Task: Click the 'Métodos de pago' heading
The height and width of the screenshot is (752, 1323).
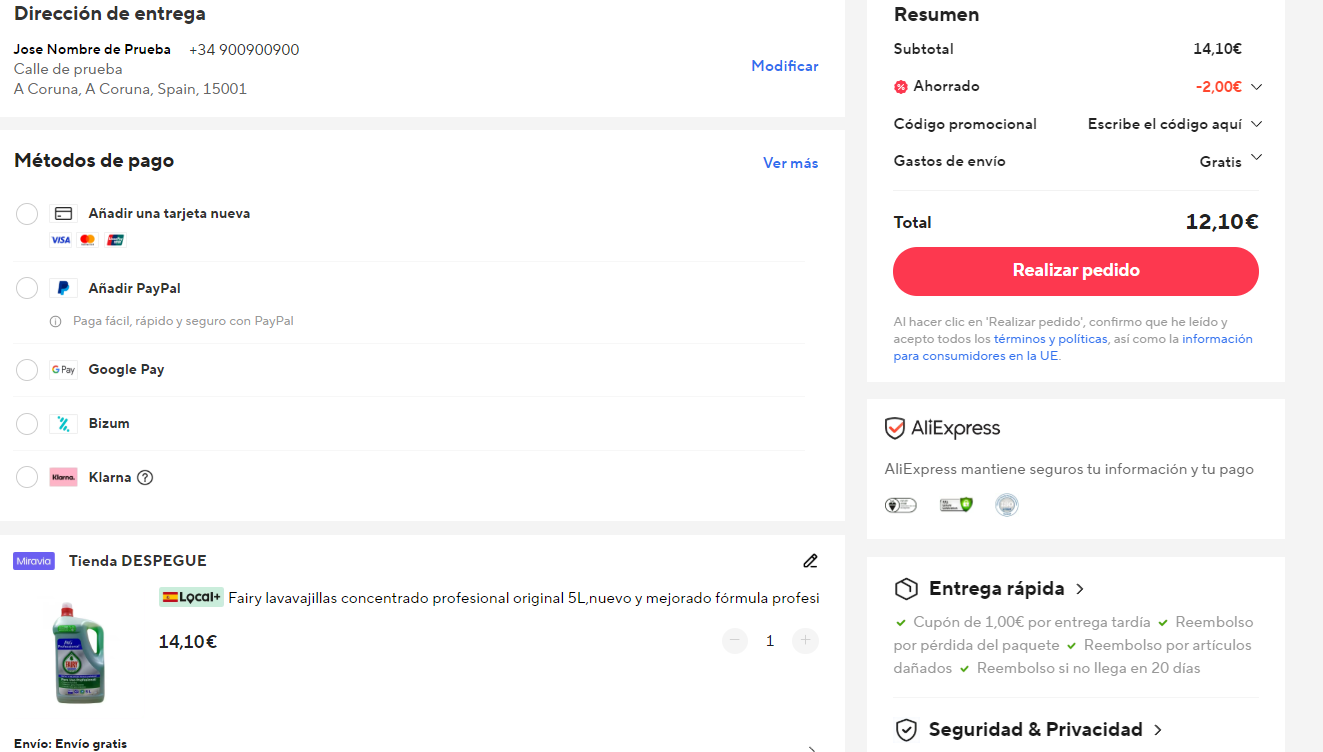Action: pyautogui.click(x=94, y=161)
